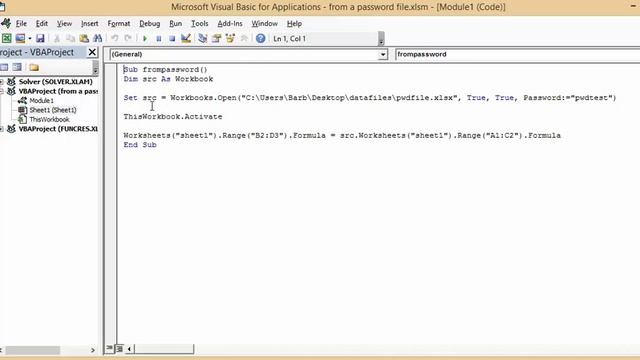Open the Edit menu
The width and height of the screenshot is (640, 360).
pyautogui.click(x=42, y=24)
